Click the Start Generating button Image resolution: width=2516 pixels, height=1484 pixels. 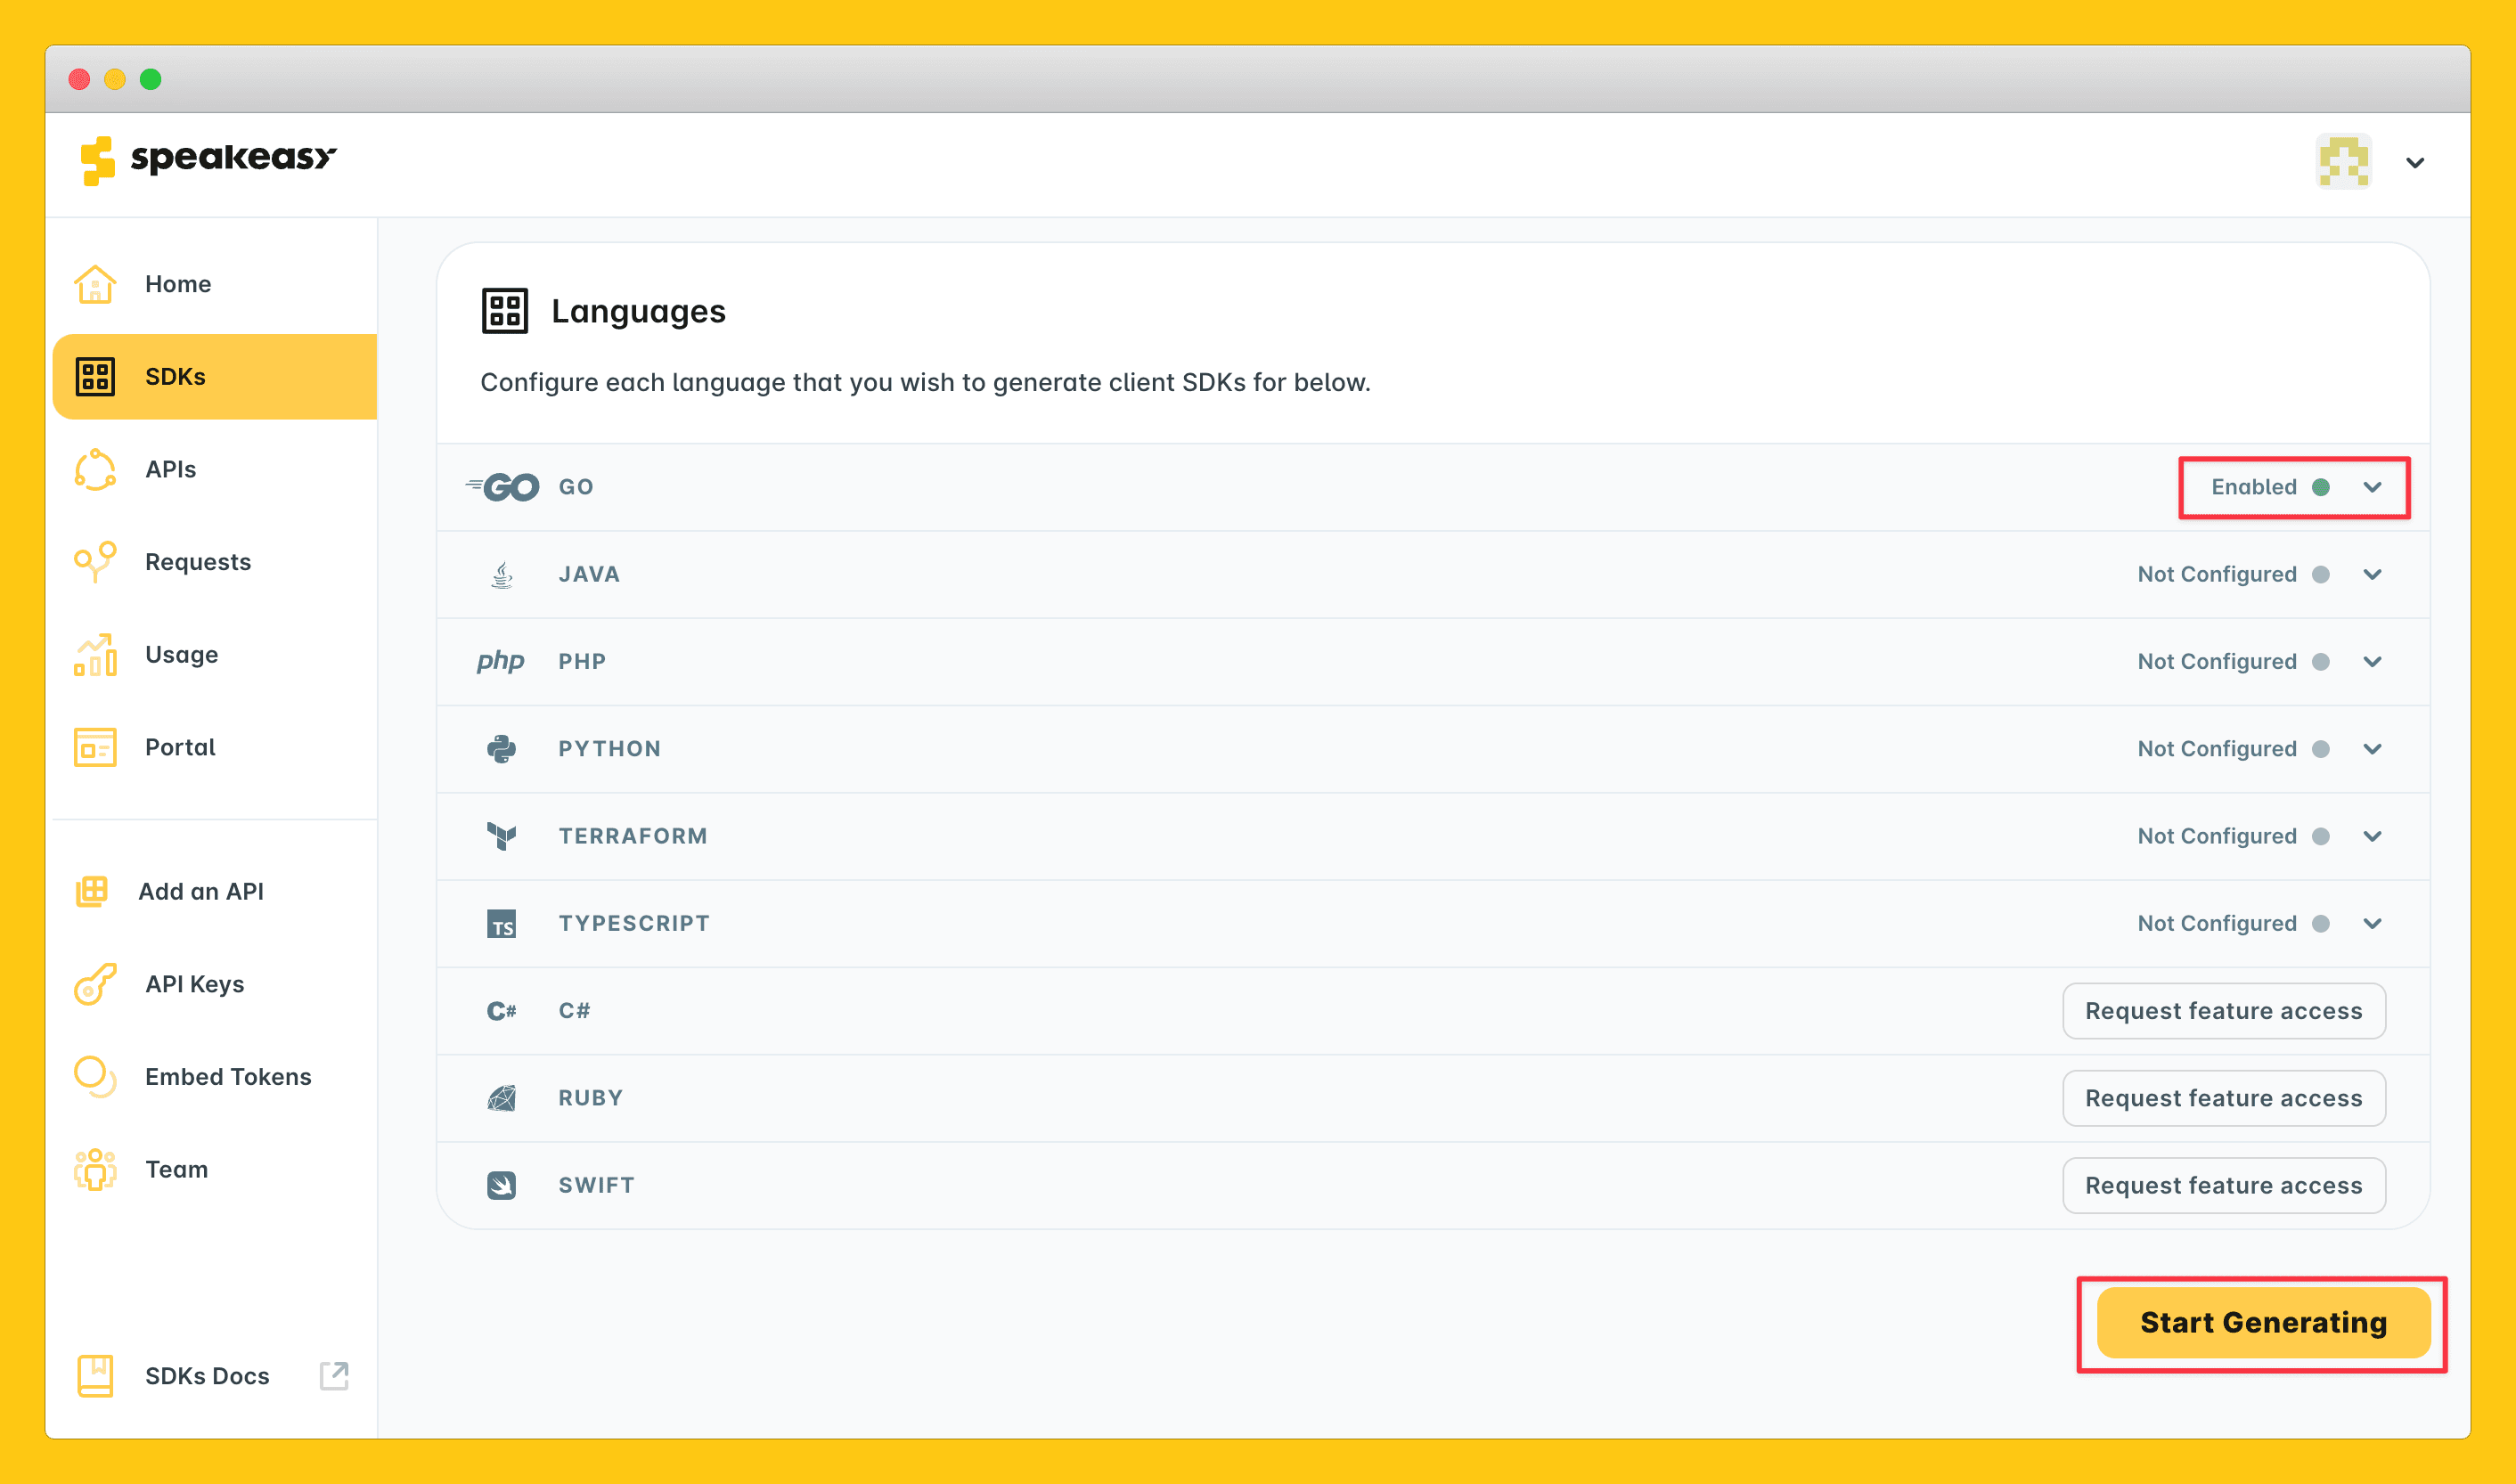point(2263,1323)
